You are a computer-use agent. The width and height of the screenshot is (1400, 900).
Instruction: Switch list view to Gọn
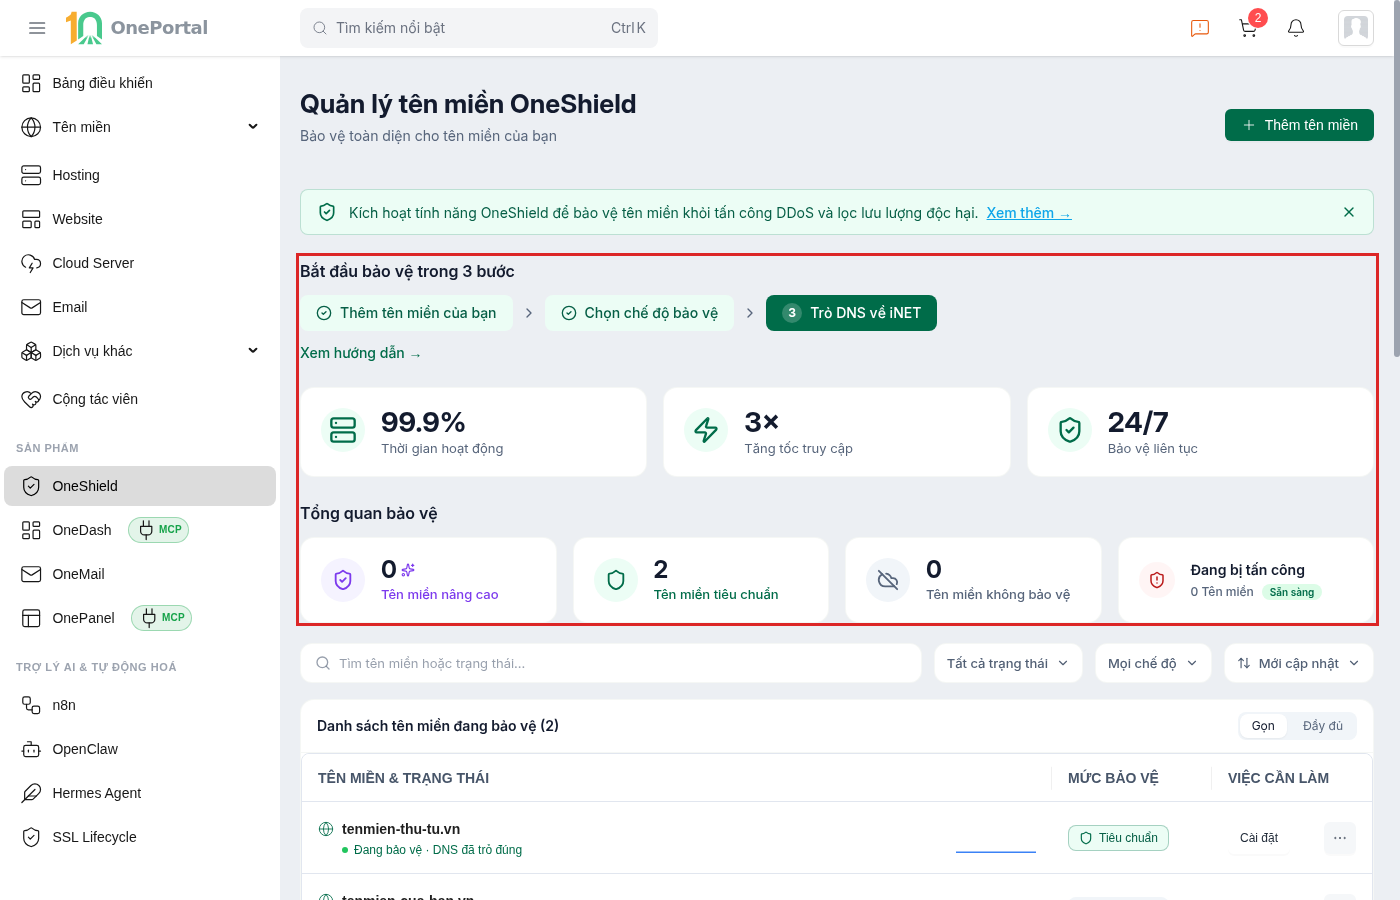[x=1263, y=726]
